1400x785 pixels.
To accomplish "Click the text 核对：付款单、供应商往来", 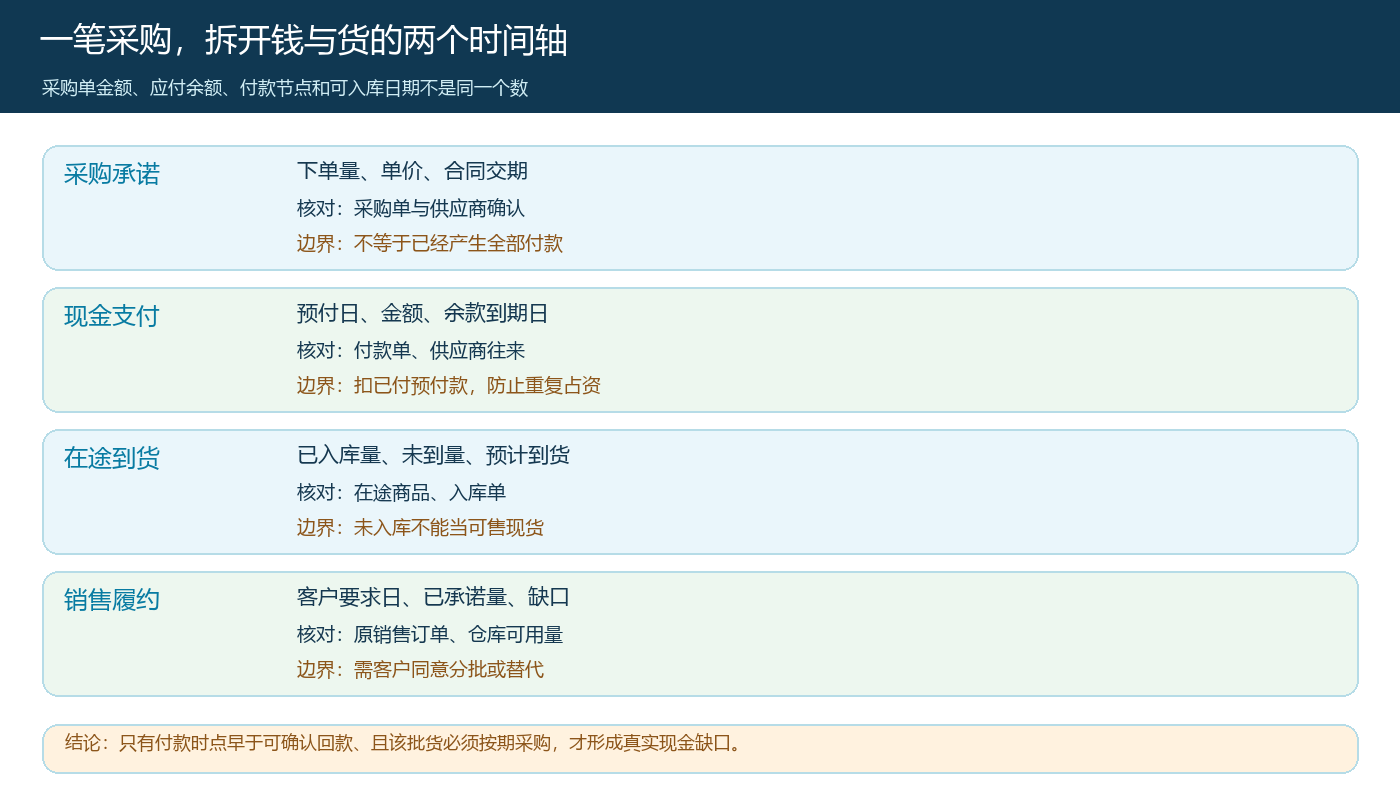I will point(411,350).
